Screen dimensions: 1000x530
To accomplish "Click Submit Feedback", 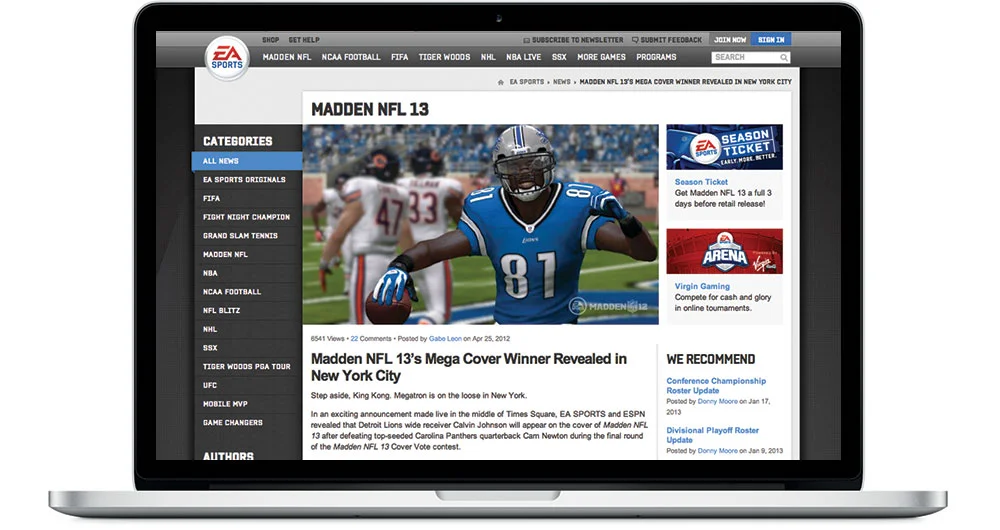I will [671, 40].
